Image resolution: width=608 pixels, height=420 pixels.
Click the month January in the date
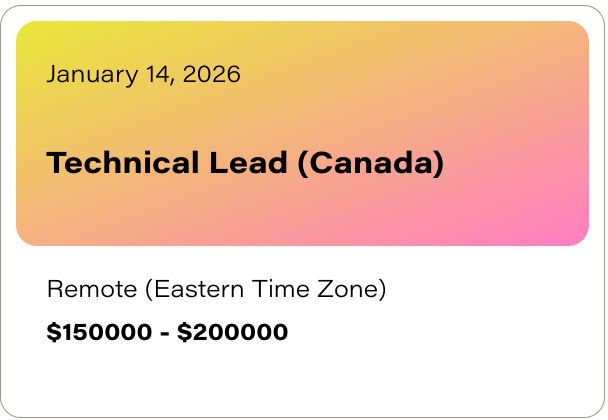click(x=92, y=74)
